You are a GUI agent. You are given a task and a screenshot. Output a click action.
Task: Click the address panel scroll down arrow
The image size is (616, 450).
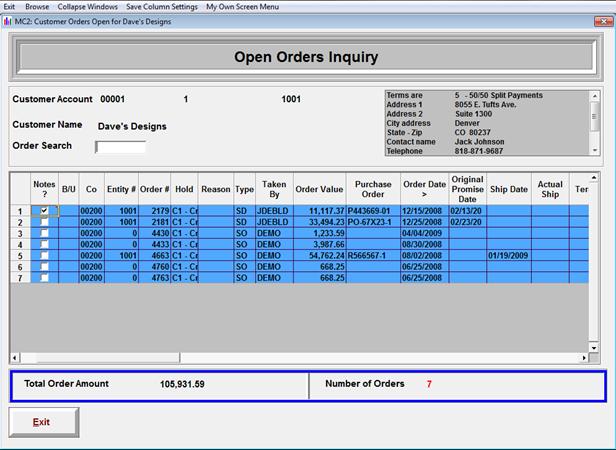595,150
